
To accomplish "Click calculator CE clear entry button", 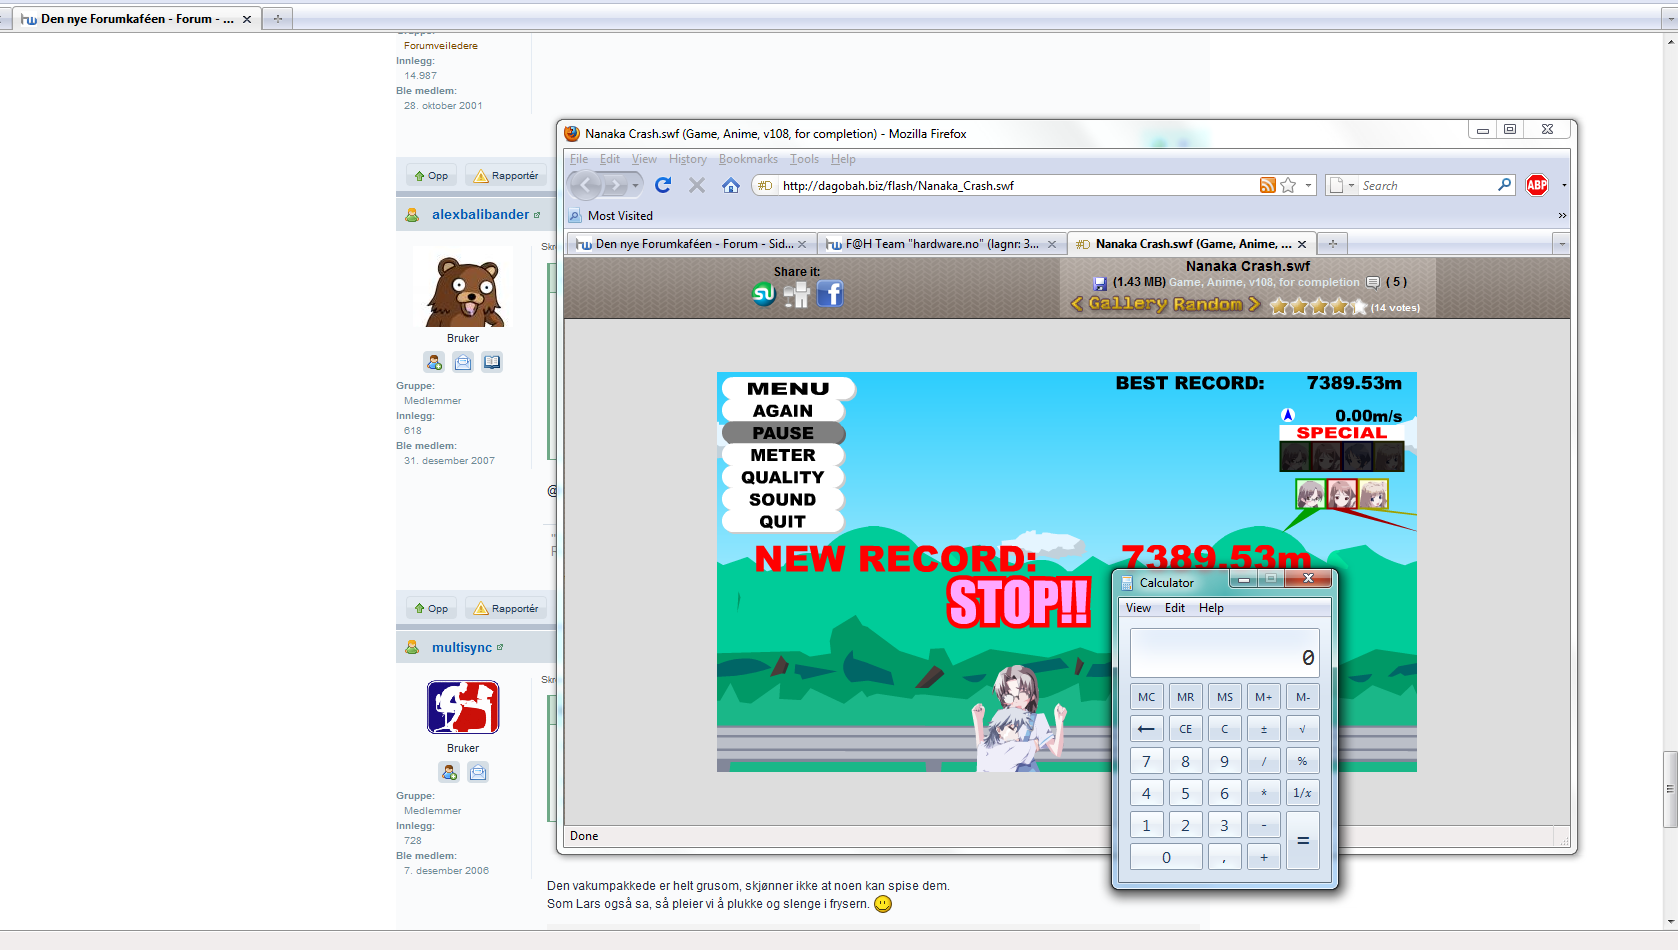I will tap(1185, 729).
